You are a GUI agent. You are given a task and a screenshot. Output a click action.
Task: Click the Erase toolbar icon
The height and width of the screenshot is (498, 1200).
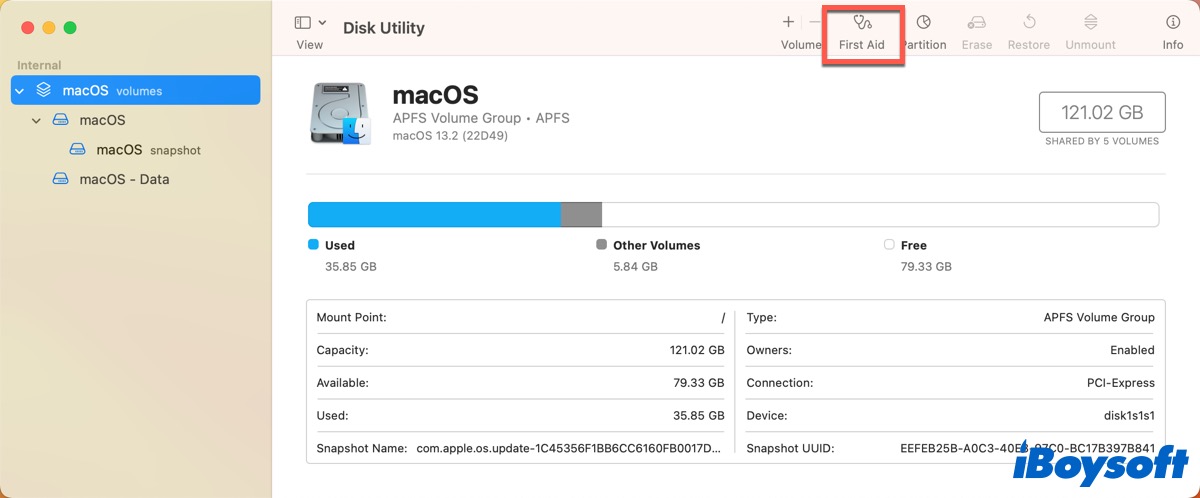977,23
